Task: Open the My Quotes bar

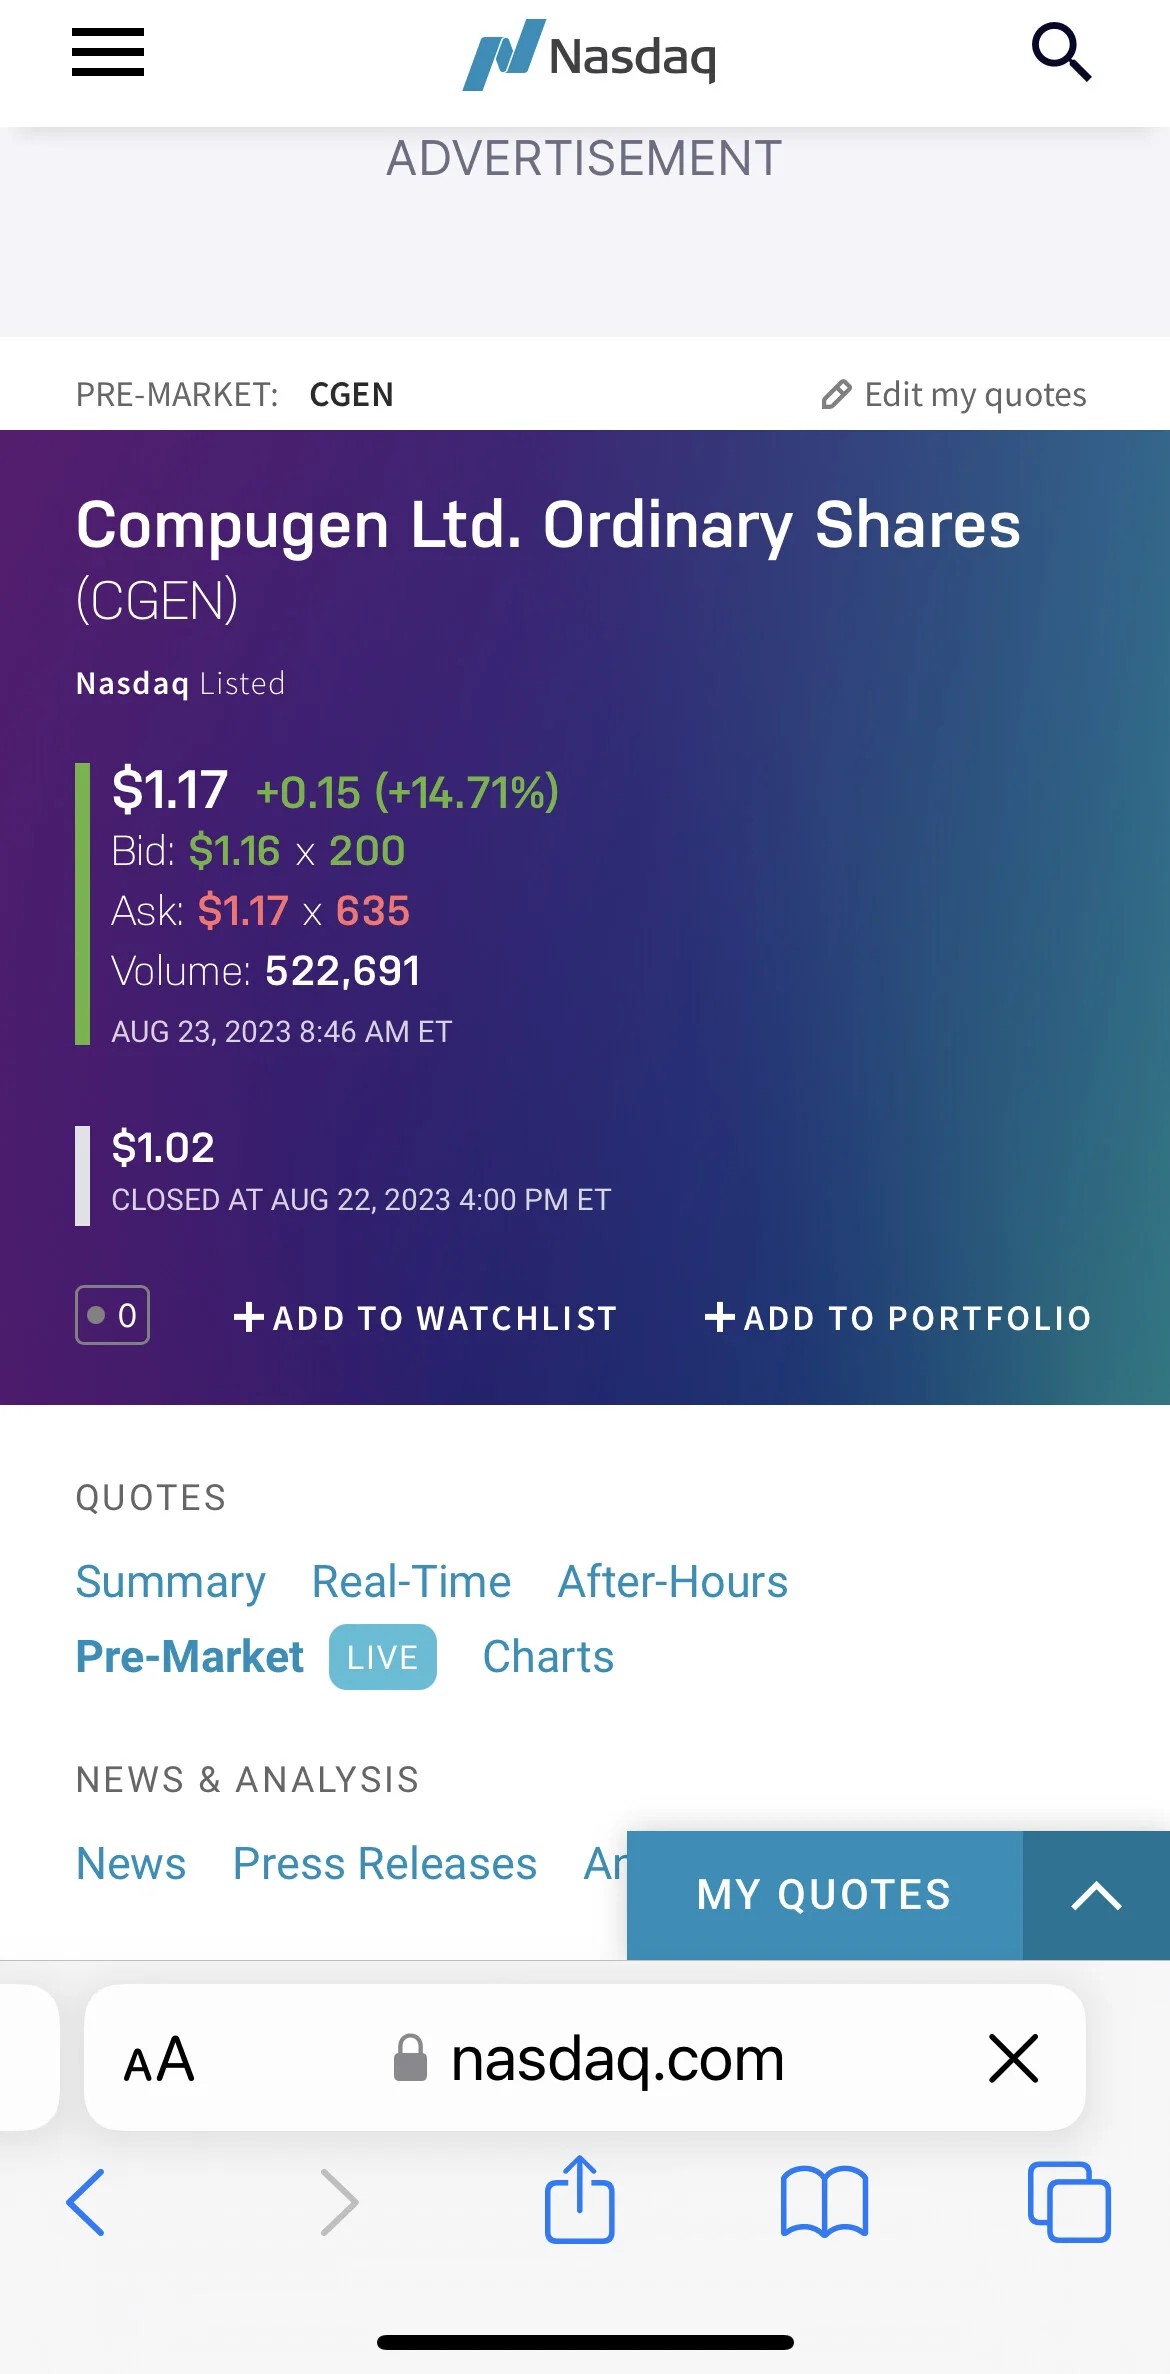Action: click(824, 1895)
